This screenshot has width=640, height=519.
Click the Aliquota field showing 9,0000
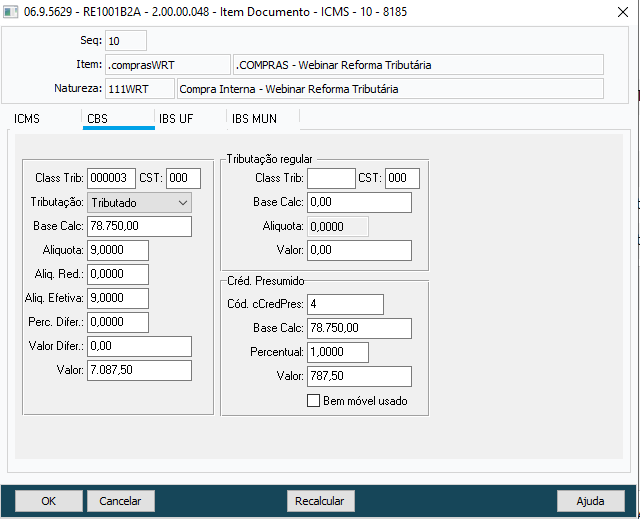click(118, 250)
